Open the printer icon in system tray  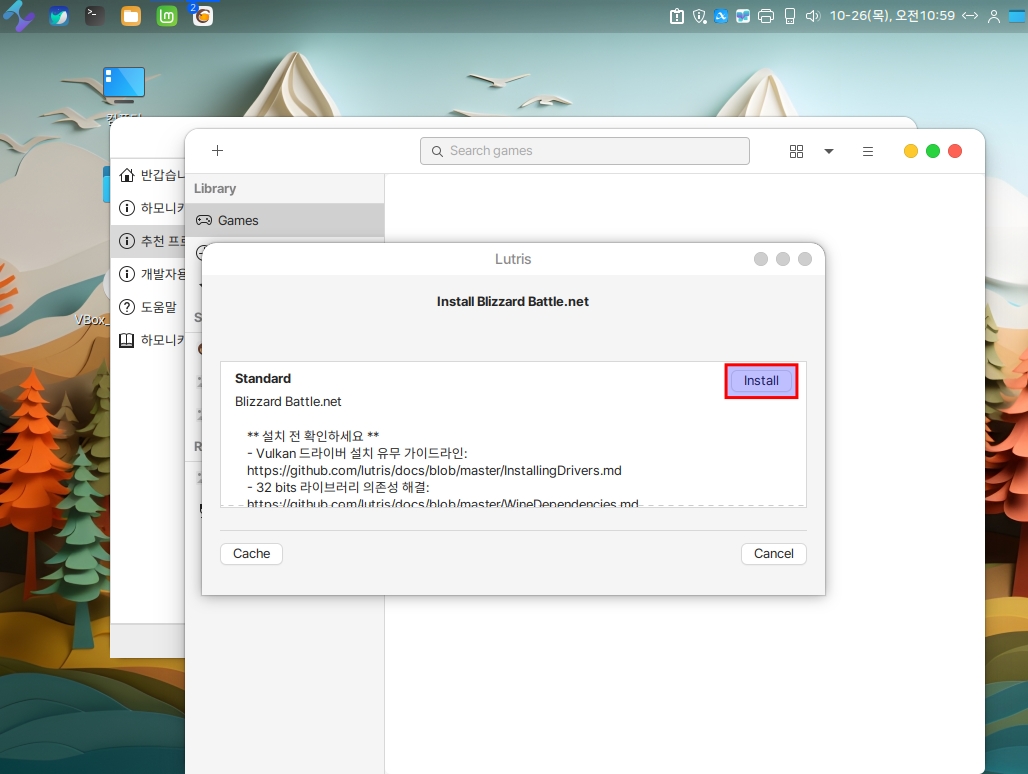click(766, 16)
